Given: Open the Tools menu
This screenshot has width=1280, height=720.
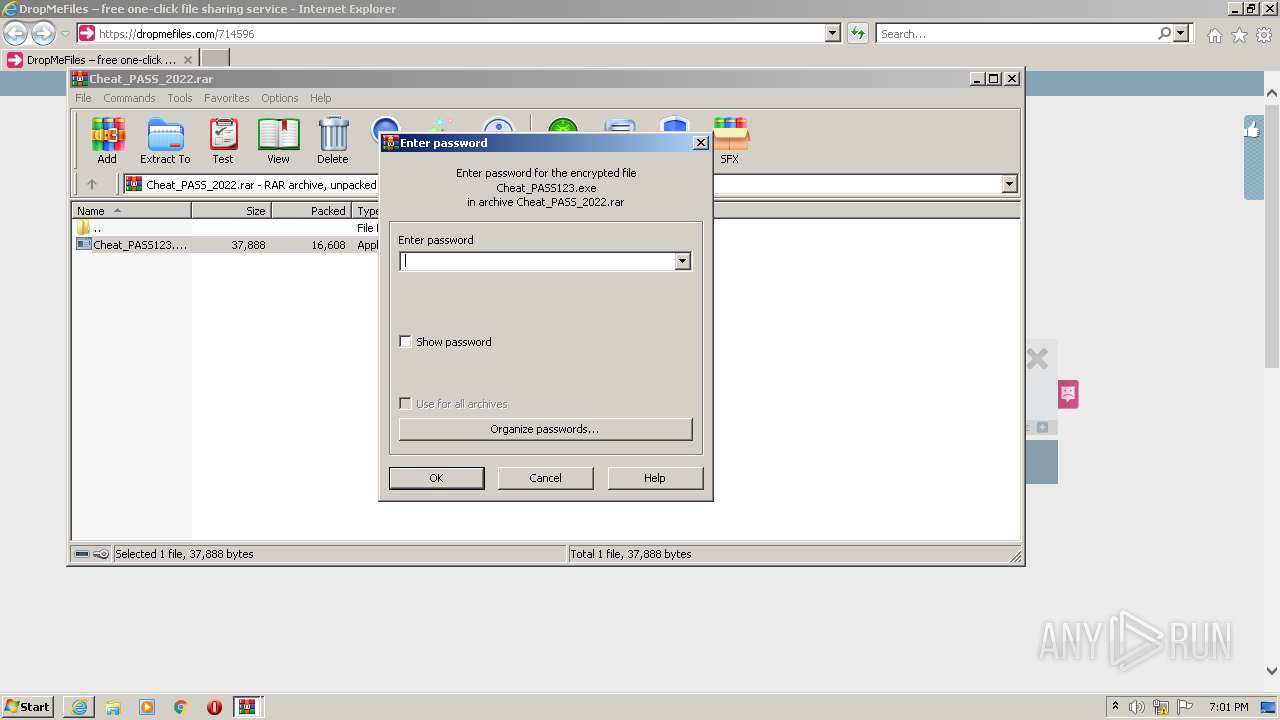Looking at the screenshot, I should tap(180, 98).
